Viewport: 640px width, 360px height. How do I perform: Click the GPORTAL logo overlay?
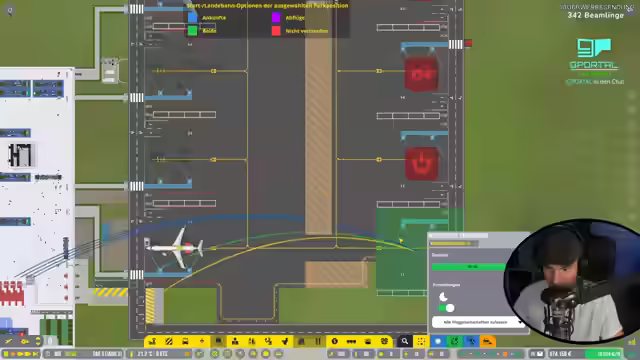click(594, 54)
